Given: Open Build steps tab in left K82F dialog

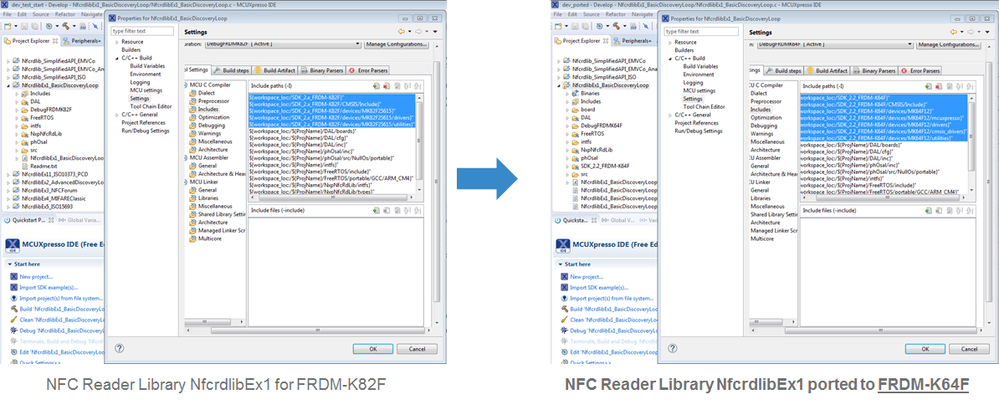Looking at the screenshot, I should (x=231, y=71).
